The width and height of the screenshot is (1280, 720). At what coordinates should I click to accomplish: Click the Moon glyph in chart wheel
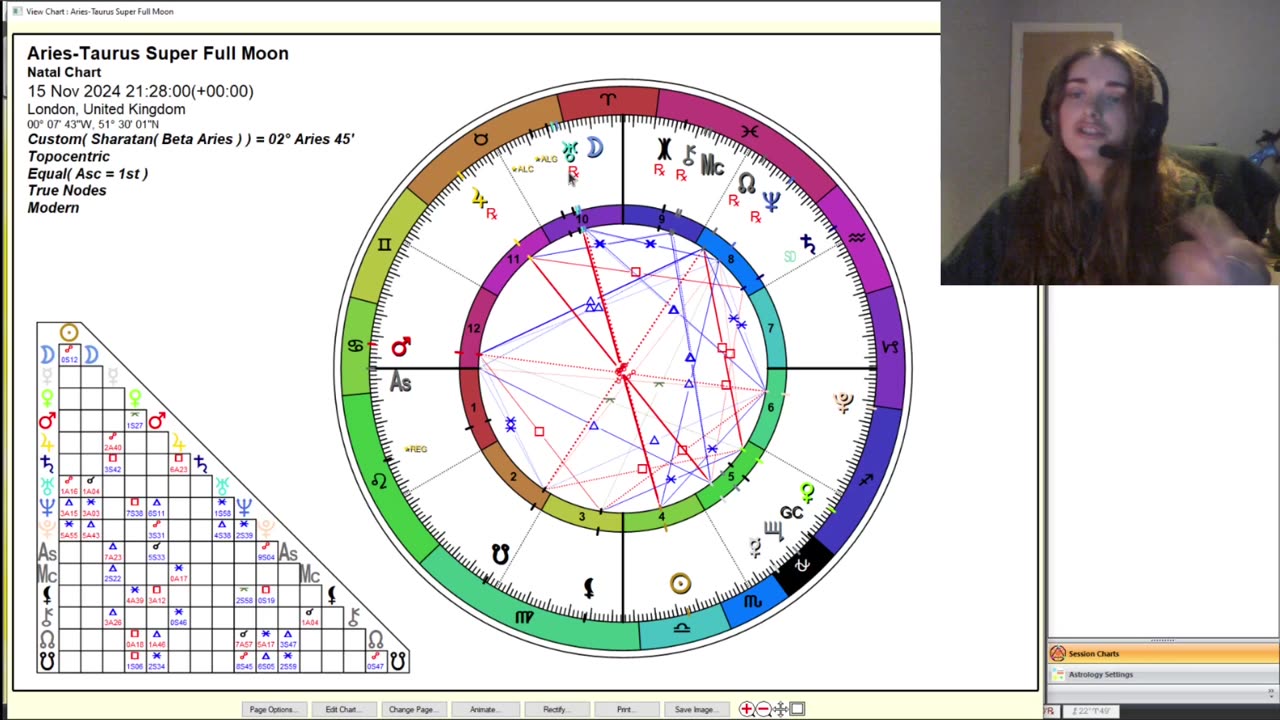tap(595, 148)
